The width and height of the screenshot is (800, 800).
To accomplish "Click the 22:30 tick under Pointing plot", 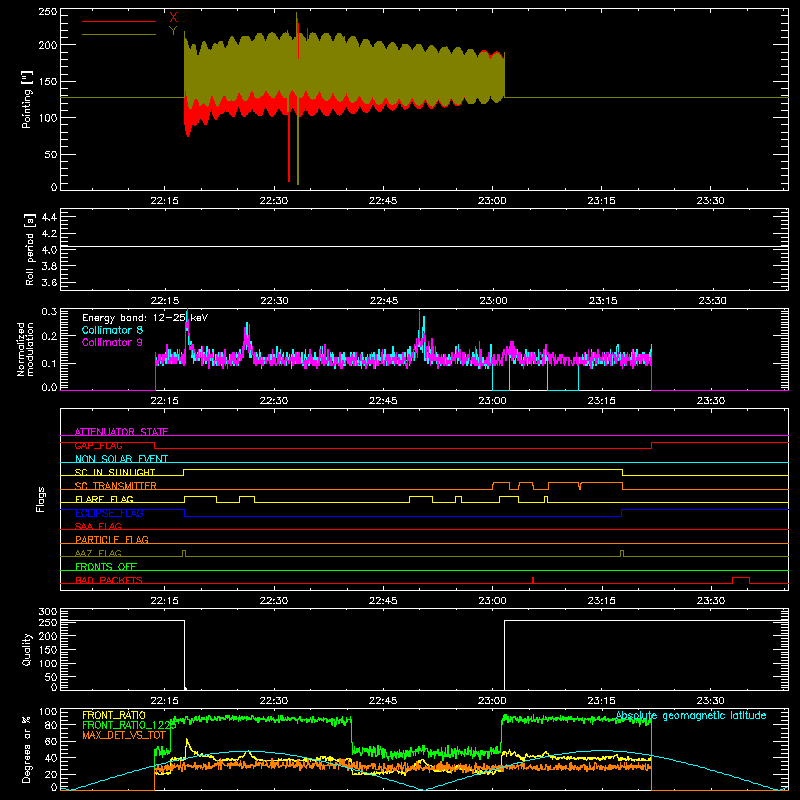I will pos(273,201).
